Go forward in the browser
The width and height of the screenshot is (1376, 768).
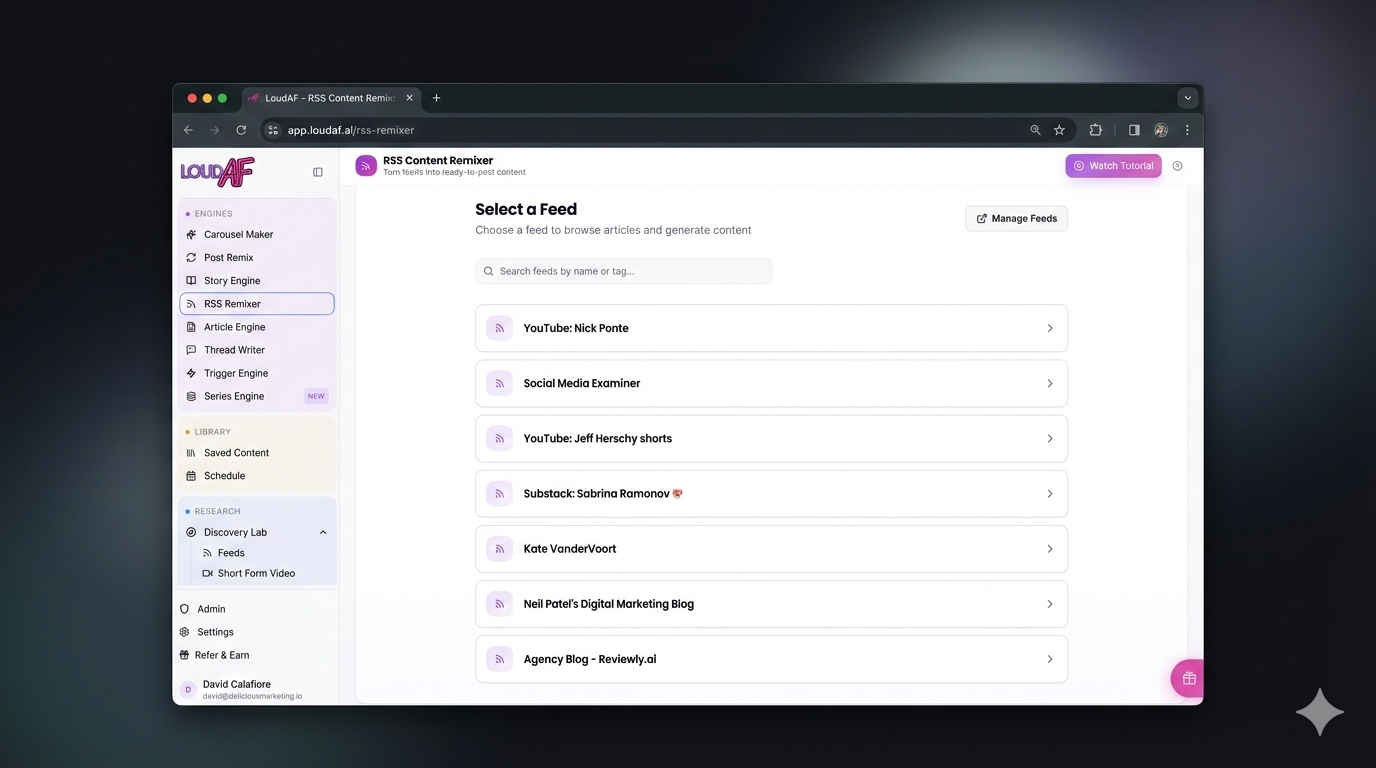[214, 130]
